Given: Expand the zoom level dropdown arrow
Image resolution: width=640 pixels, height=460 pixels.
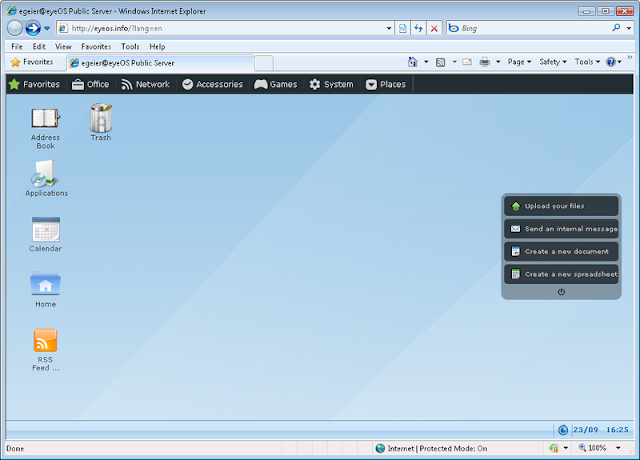Looking at the screenshot, I should click(x=618, y=448).
